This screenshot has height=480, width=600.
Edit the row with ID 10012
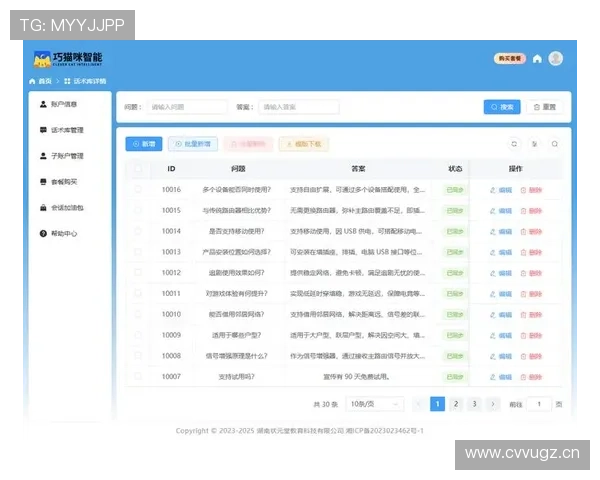pyautogui.click(x=501, y=273)
